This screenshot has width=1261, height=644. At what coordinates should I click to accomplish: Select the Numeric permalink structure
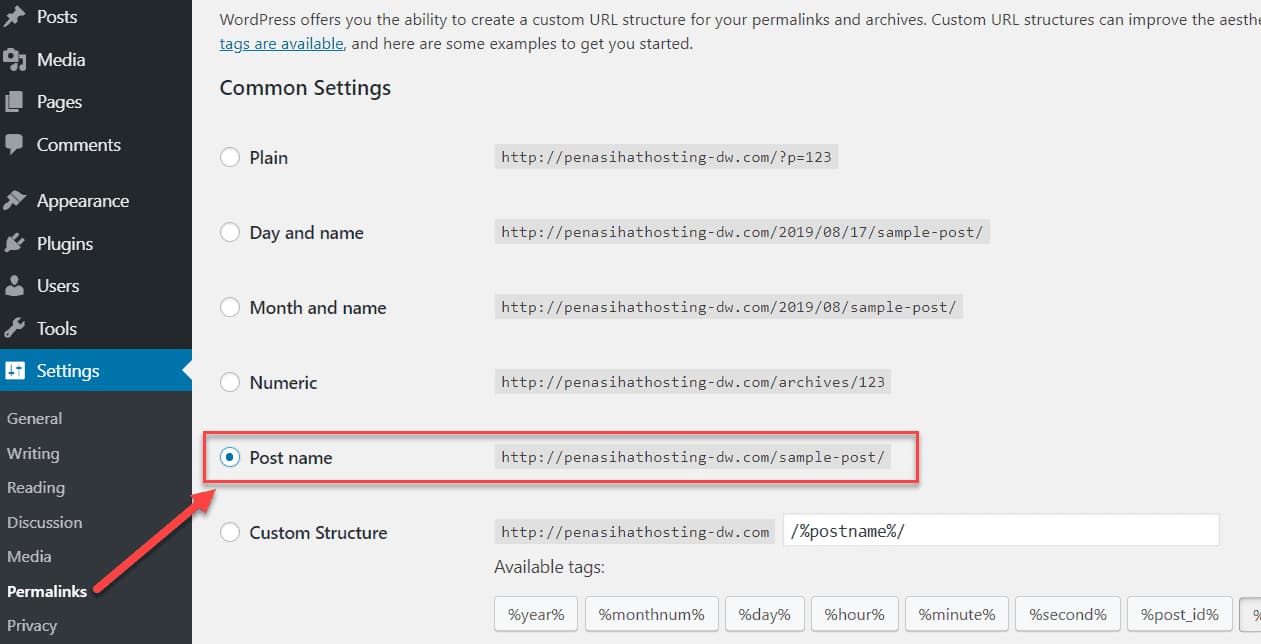[x=229, y=382]
